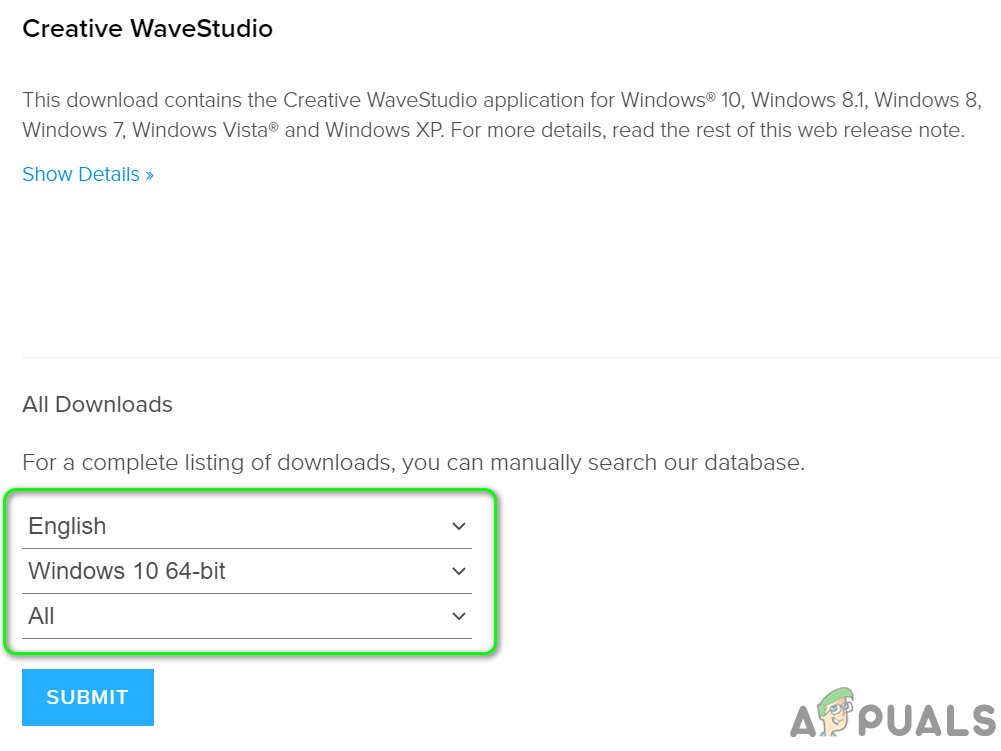The width and height of the screenshot is (1001, 751).
Task: Click 'Windows Vista' in the description
Action: [194, 130]
